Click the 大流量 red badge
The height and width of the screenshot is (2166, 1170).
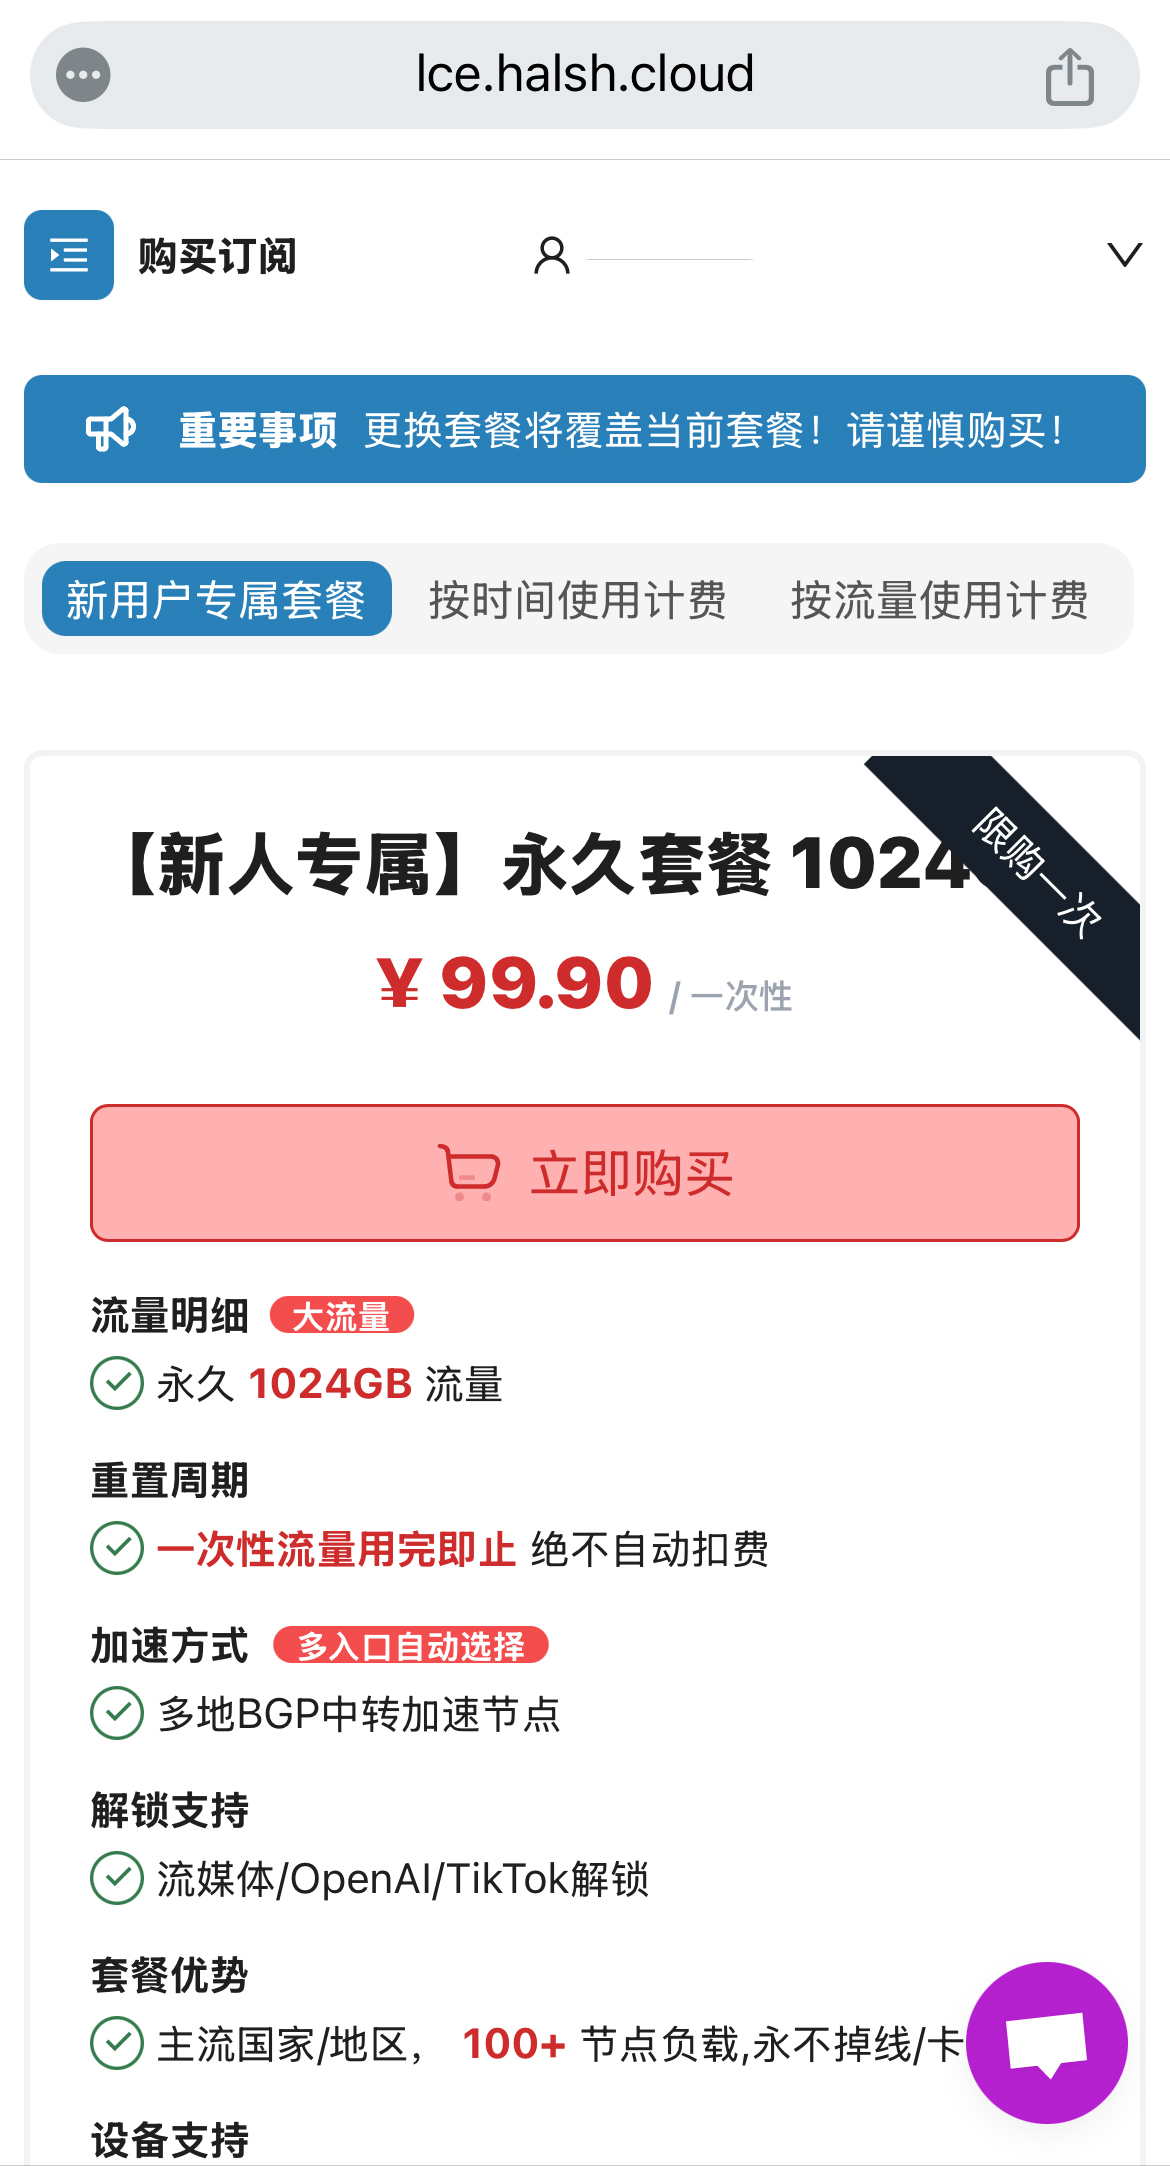[x=341, y=1316]
